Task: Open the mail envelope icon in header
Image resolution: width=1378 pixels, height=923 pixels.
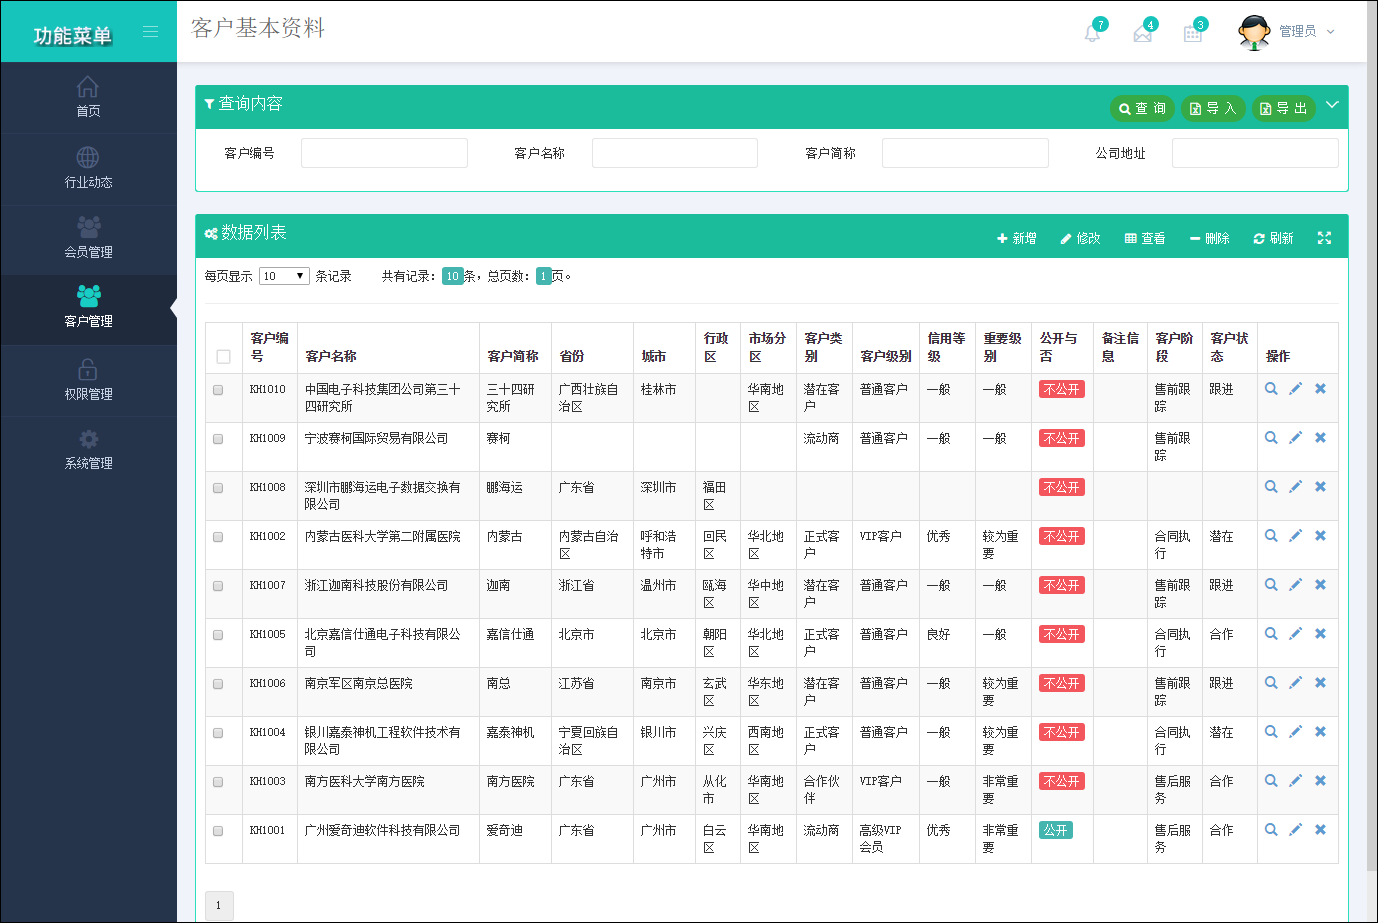Action: click(x=1143, y=33)
